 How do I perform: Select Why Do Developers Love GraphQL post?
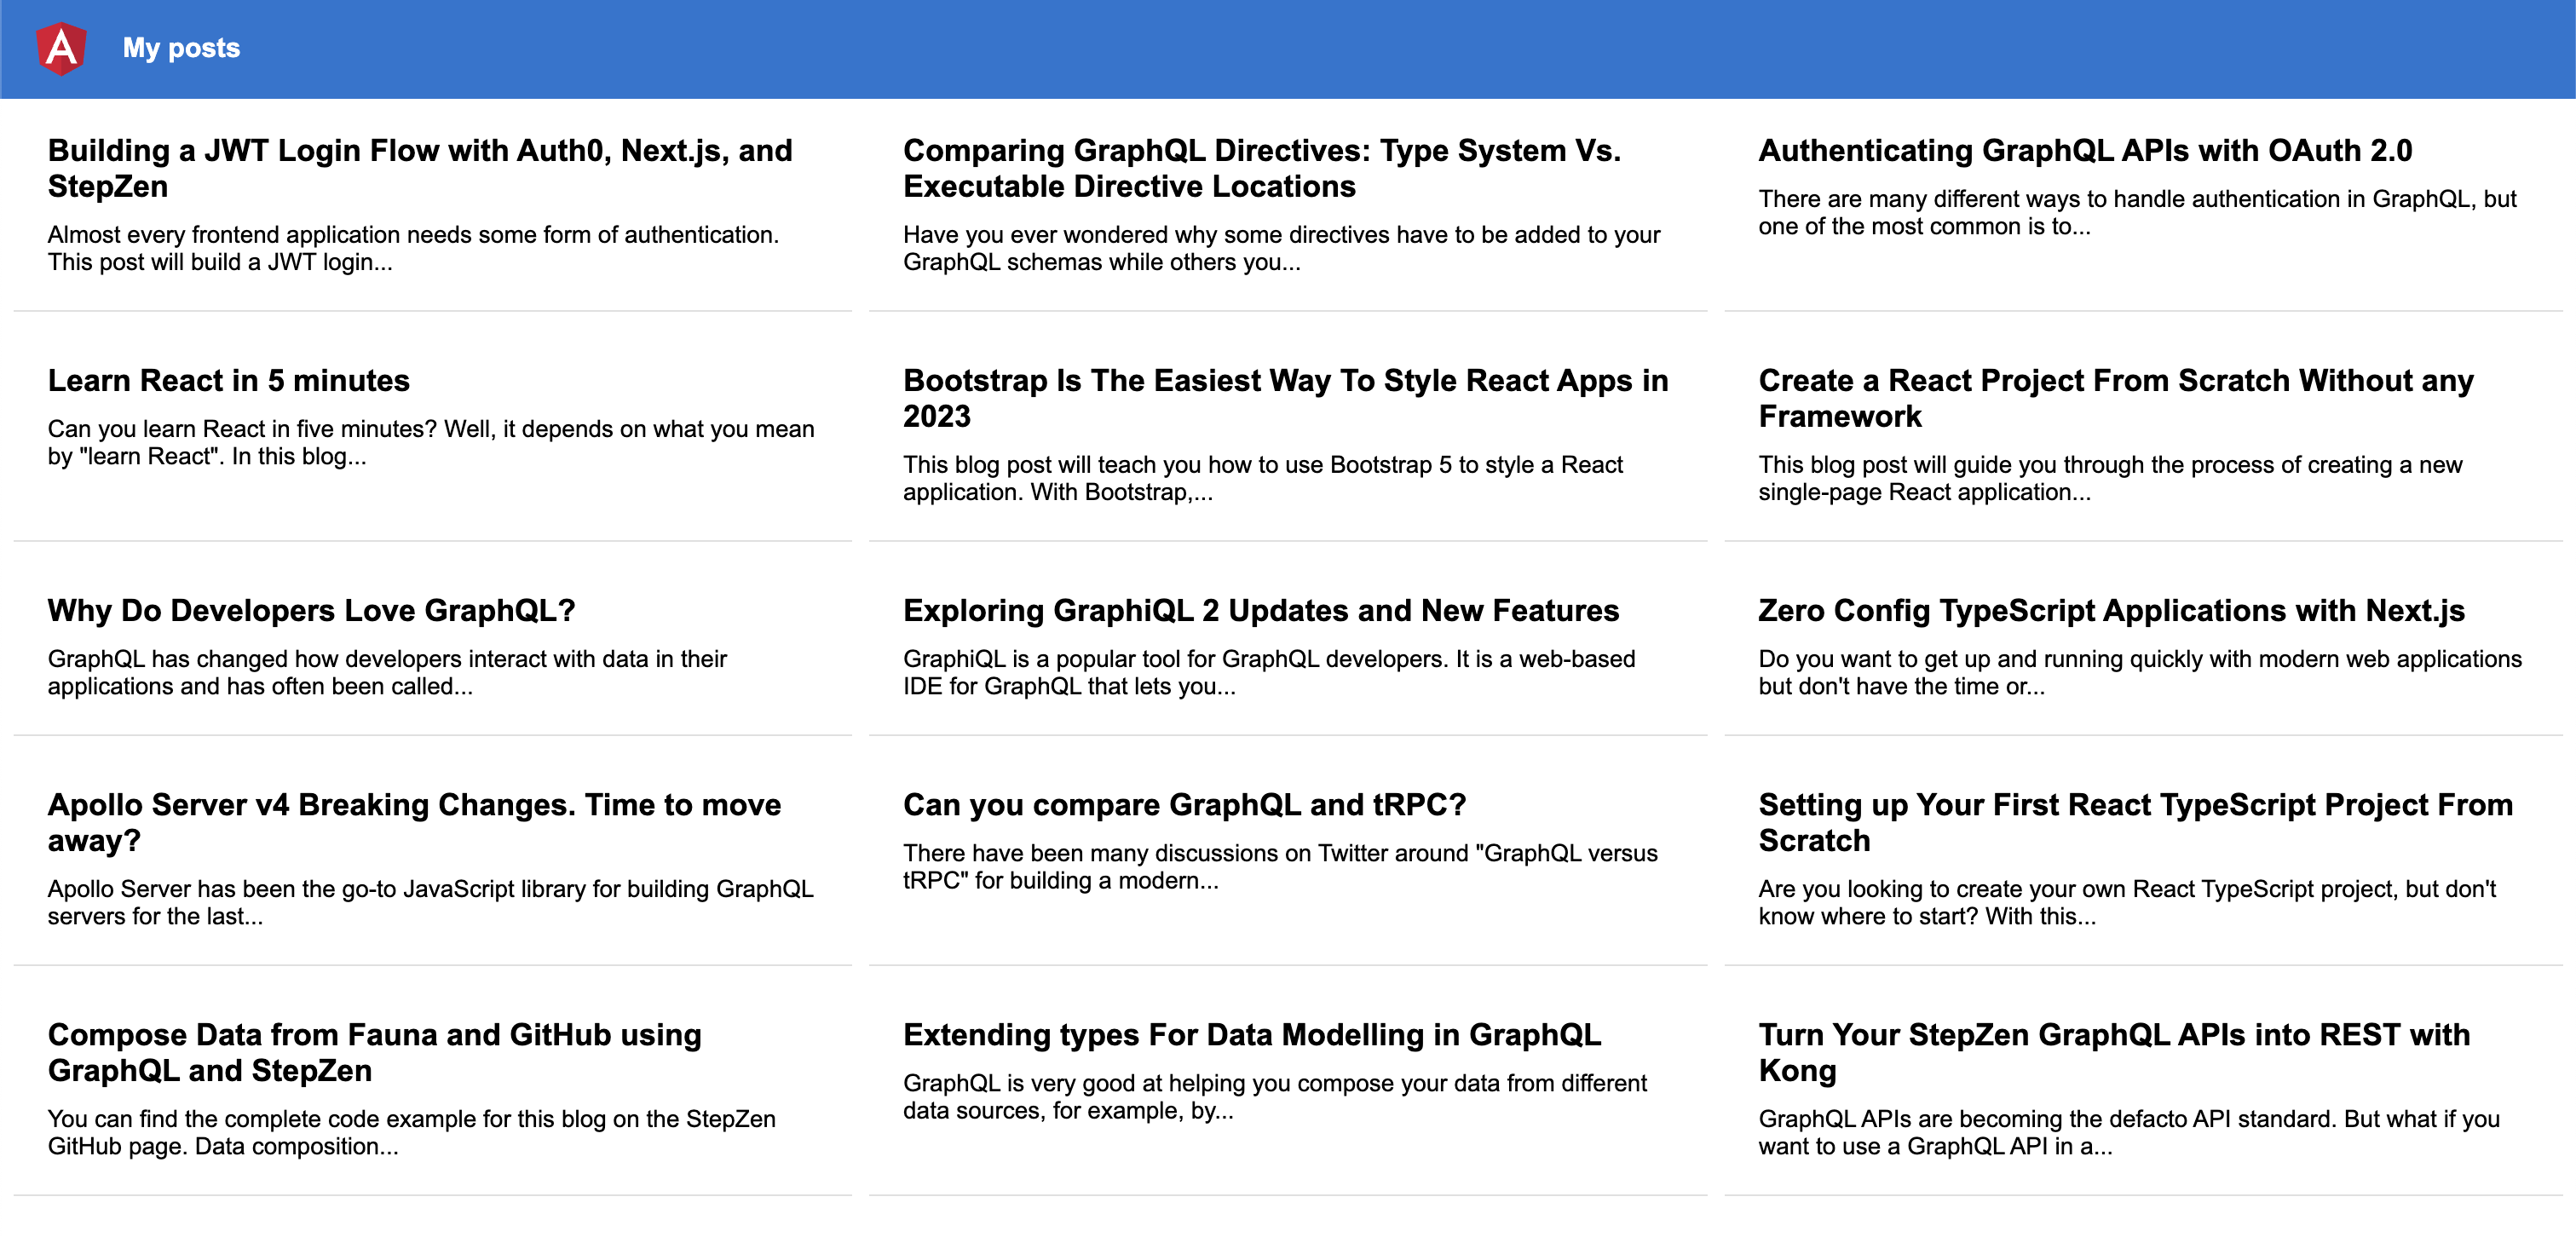coord(312,610)
